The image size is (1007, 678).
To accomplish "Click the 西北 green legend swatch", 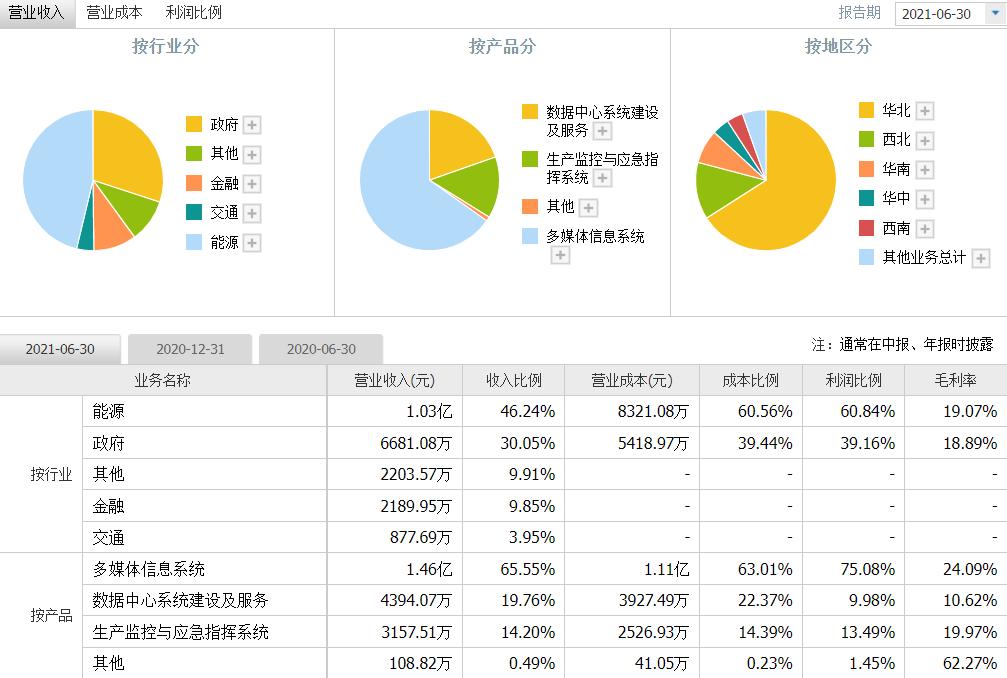I will point(866,139).
